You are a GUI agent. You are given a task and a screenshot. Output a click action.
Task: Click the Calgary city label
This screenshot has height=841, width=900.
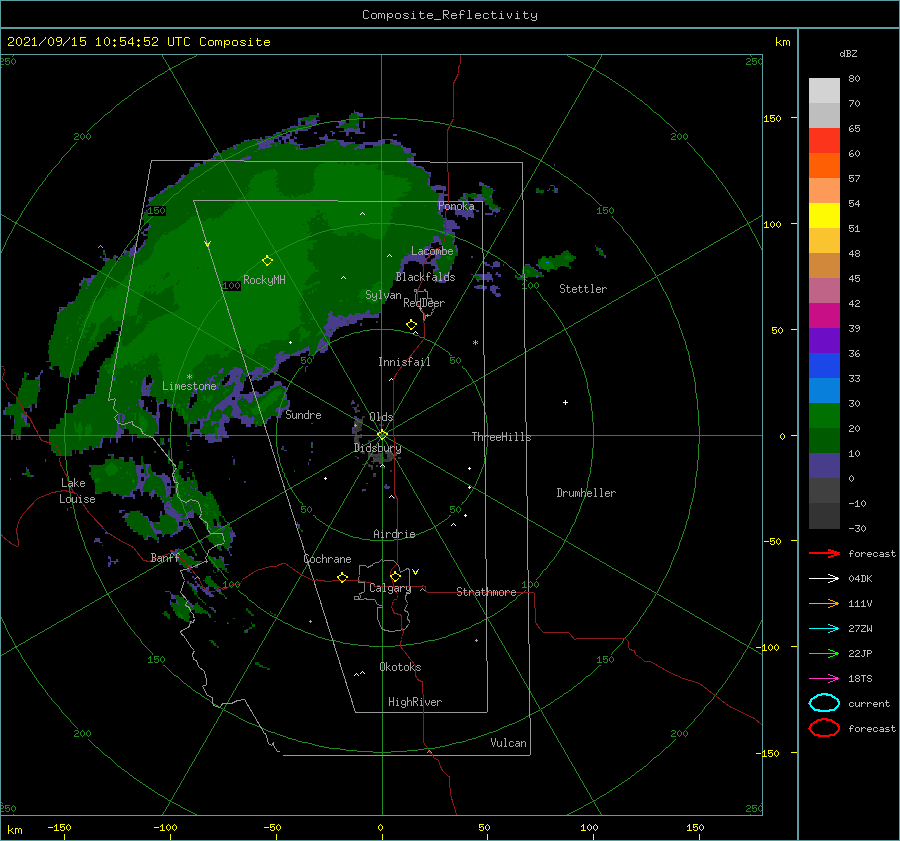pos(390,588)
